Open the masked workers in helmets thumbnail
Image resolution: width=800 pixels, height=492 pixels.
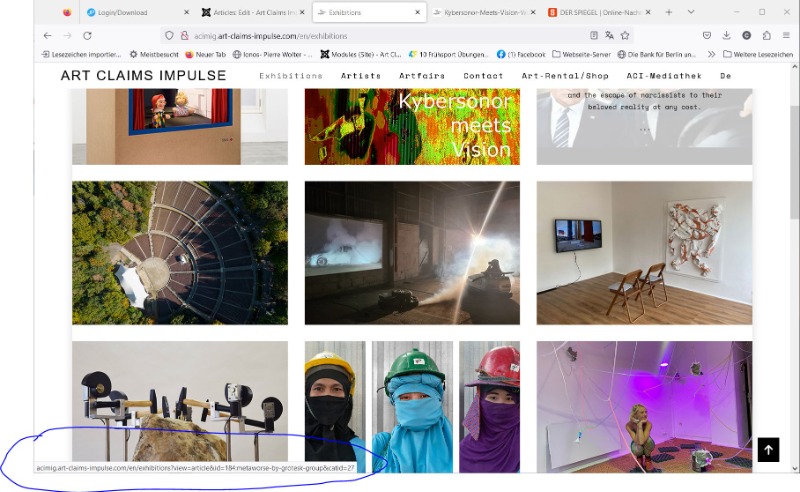pos(412,407)
